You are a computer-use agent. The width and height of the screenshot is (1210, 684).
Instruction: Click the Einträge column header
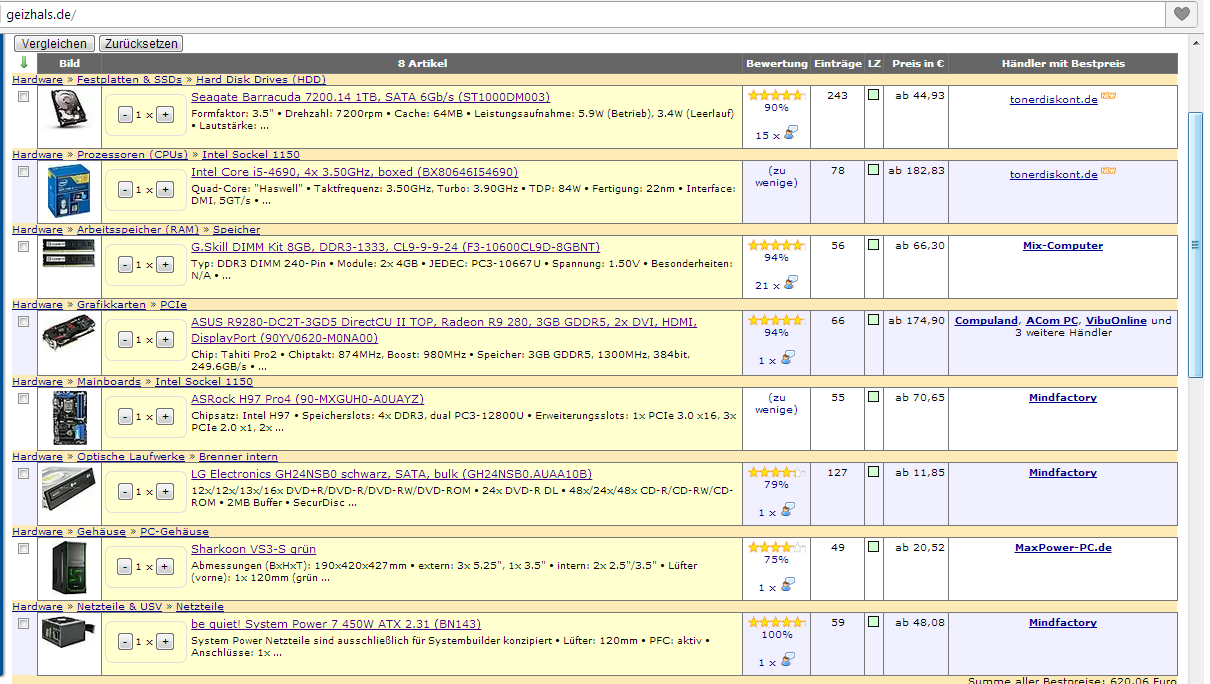[x=837, y=63]
